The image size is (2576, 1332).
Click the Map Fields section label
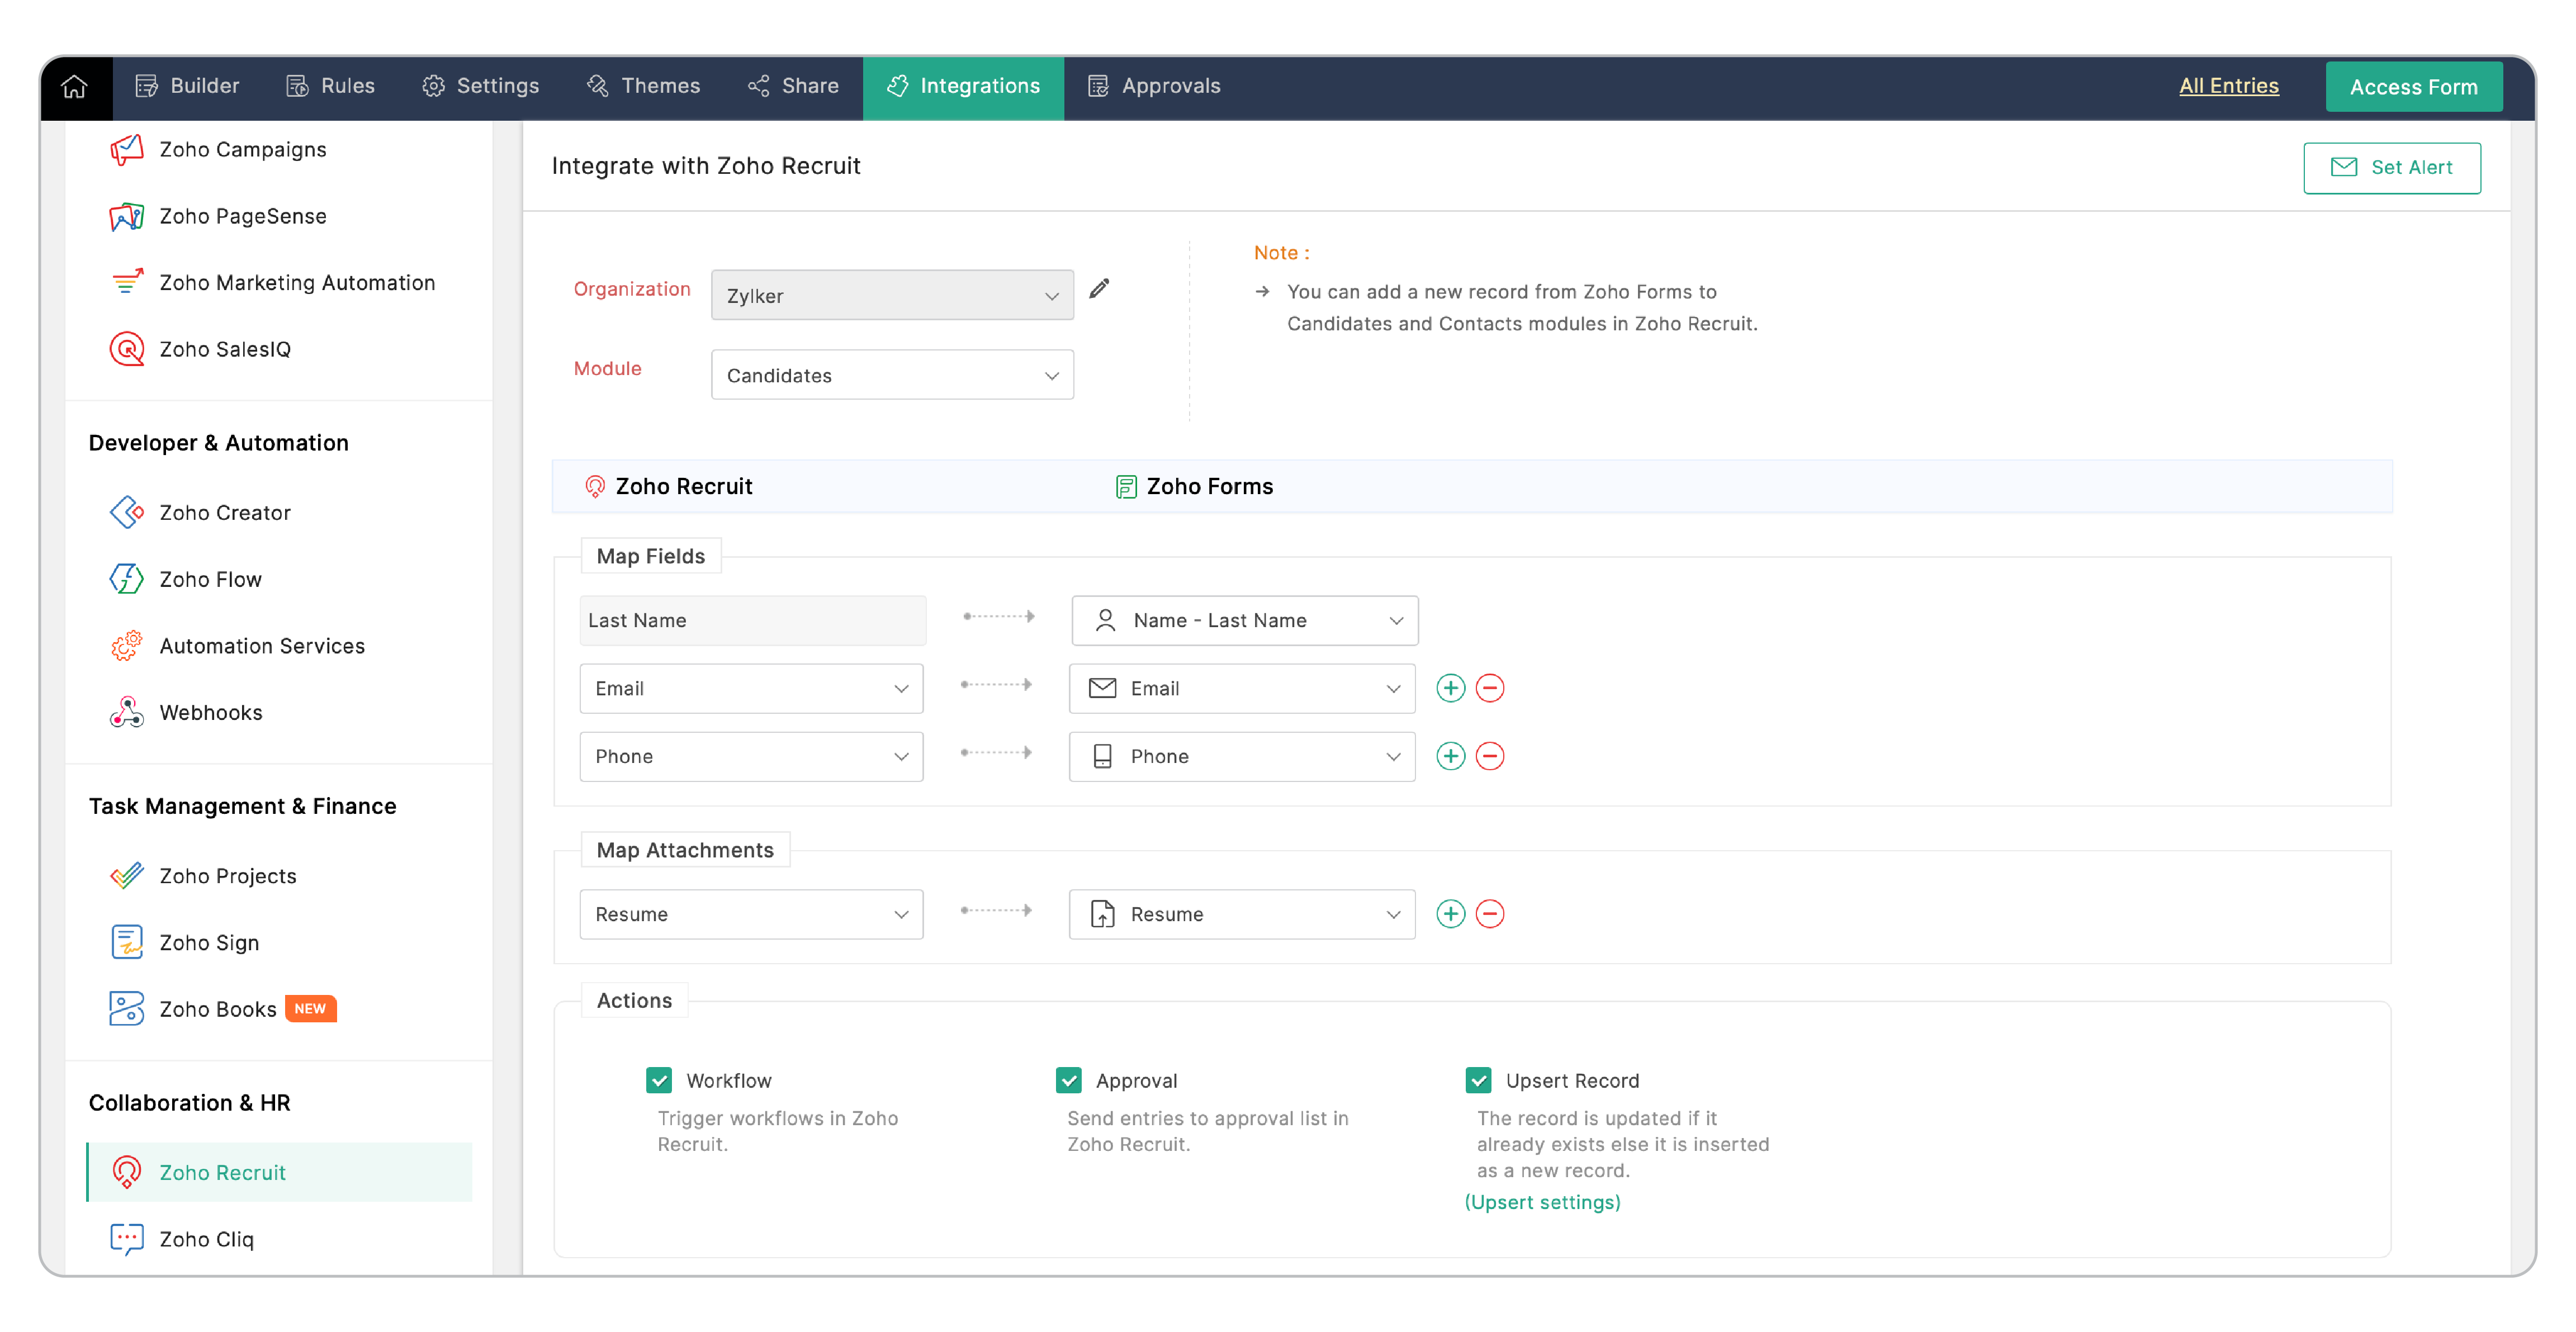point(650,556)
